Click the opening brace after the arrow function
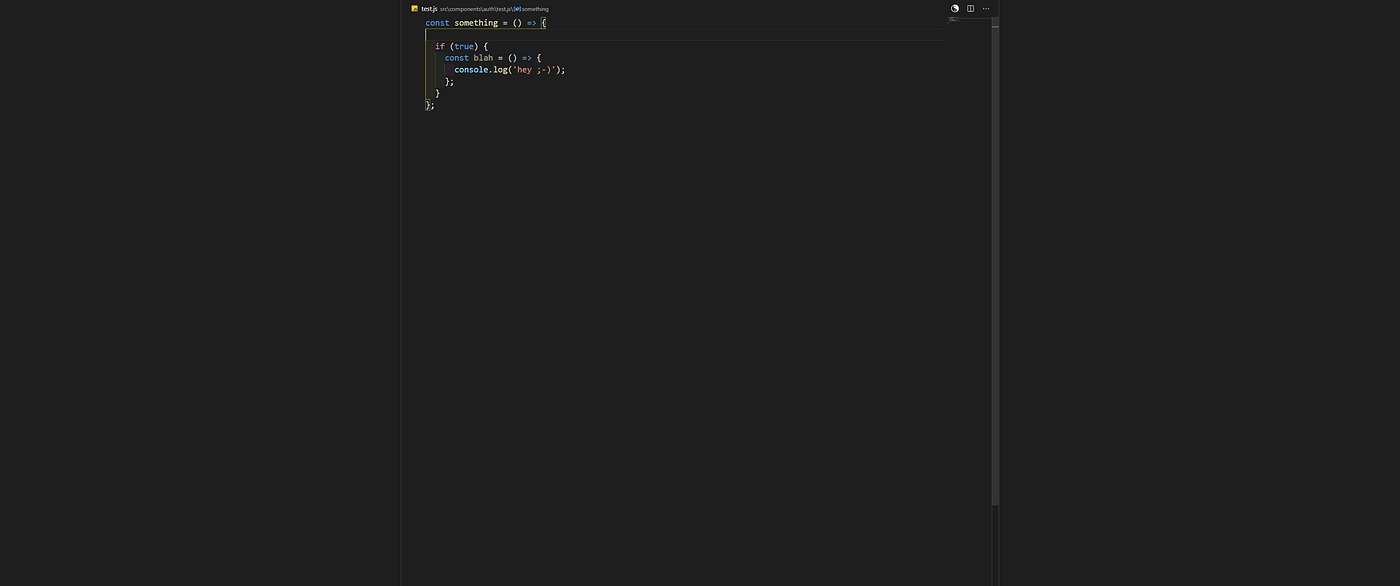The image size is (1400, 586). [x=544, y=22]
